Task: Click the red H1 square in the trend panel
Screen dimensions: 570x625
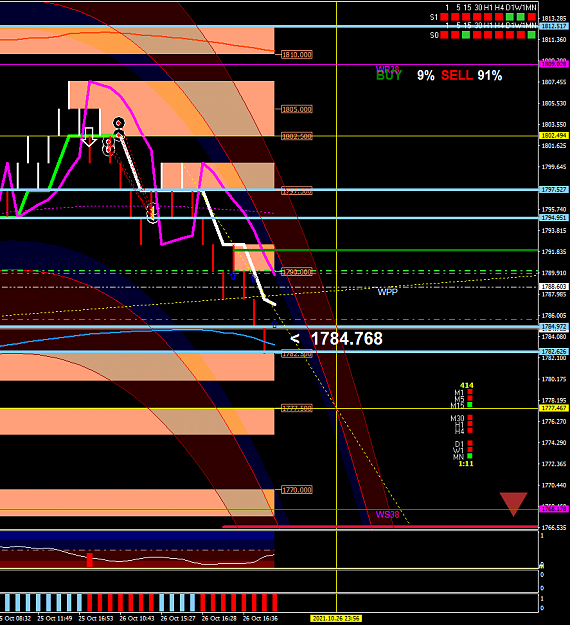Action: pyautogui.click(x=470, y=424)
